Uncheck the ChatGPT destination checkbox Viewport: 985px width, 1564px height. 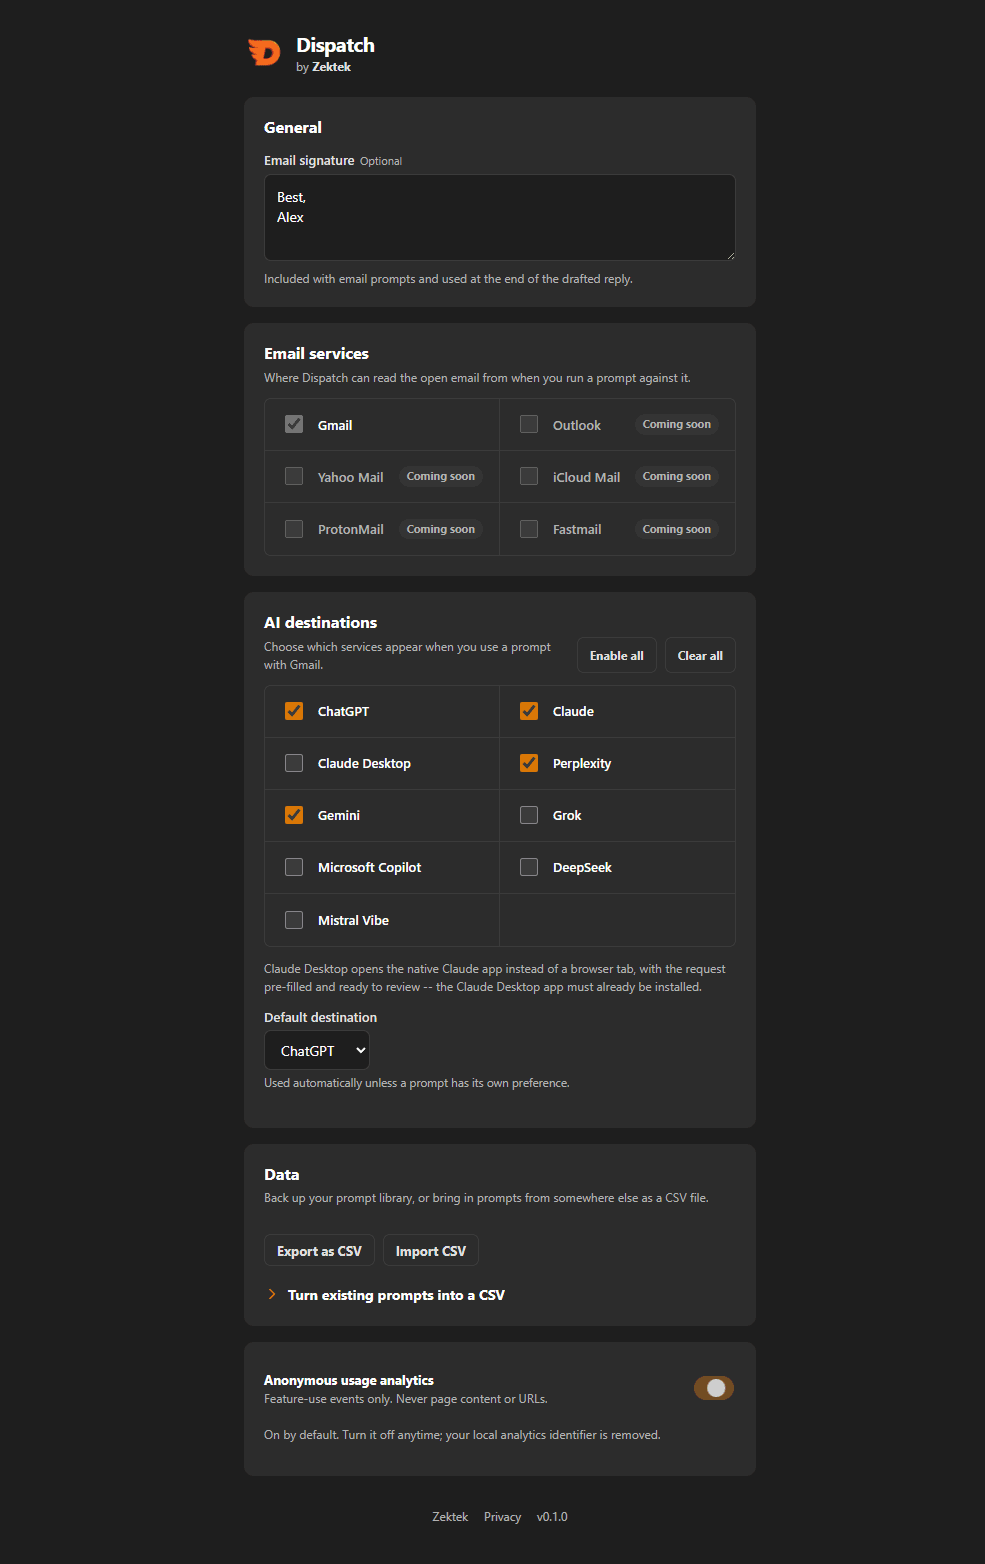click(x=294, y=711)
